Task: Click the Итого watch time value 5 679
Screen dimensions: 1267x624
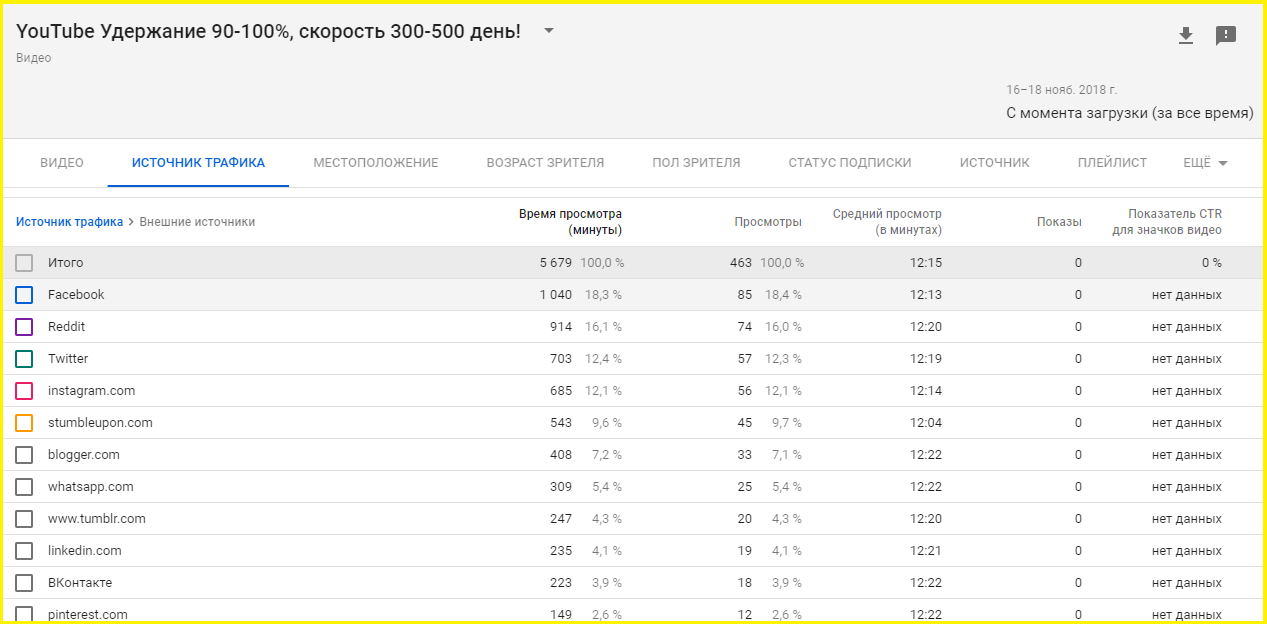Action: [x=556, y=263]
